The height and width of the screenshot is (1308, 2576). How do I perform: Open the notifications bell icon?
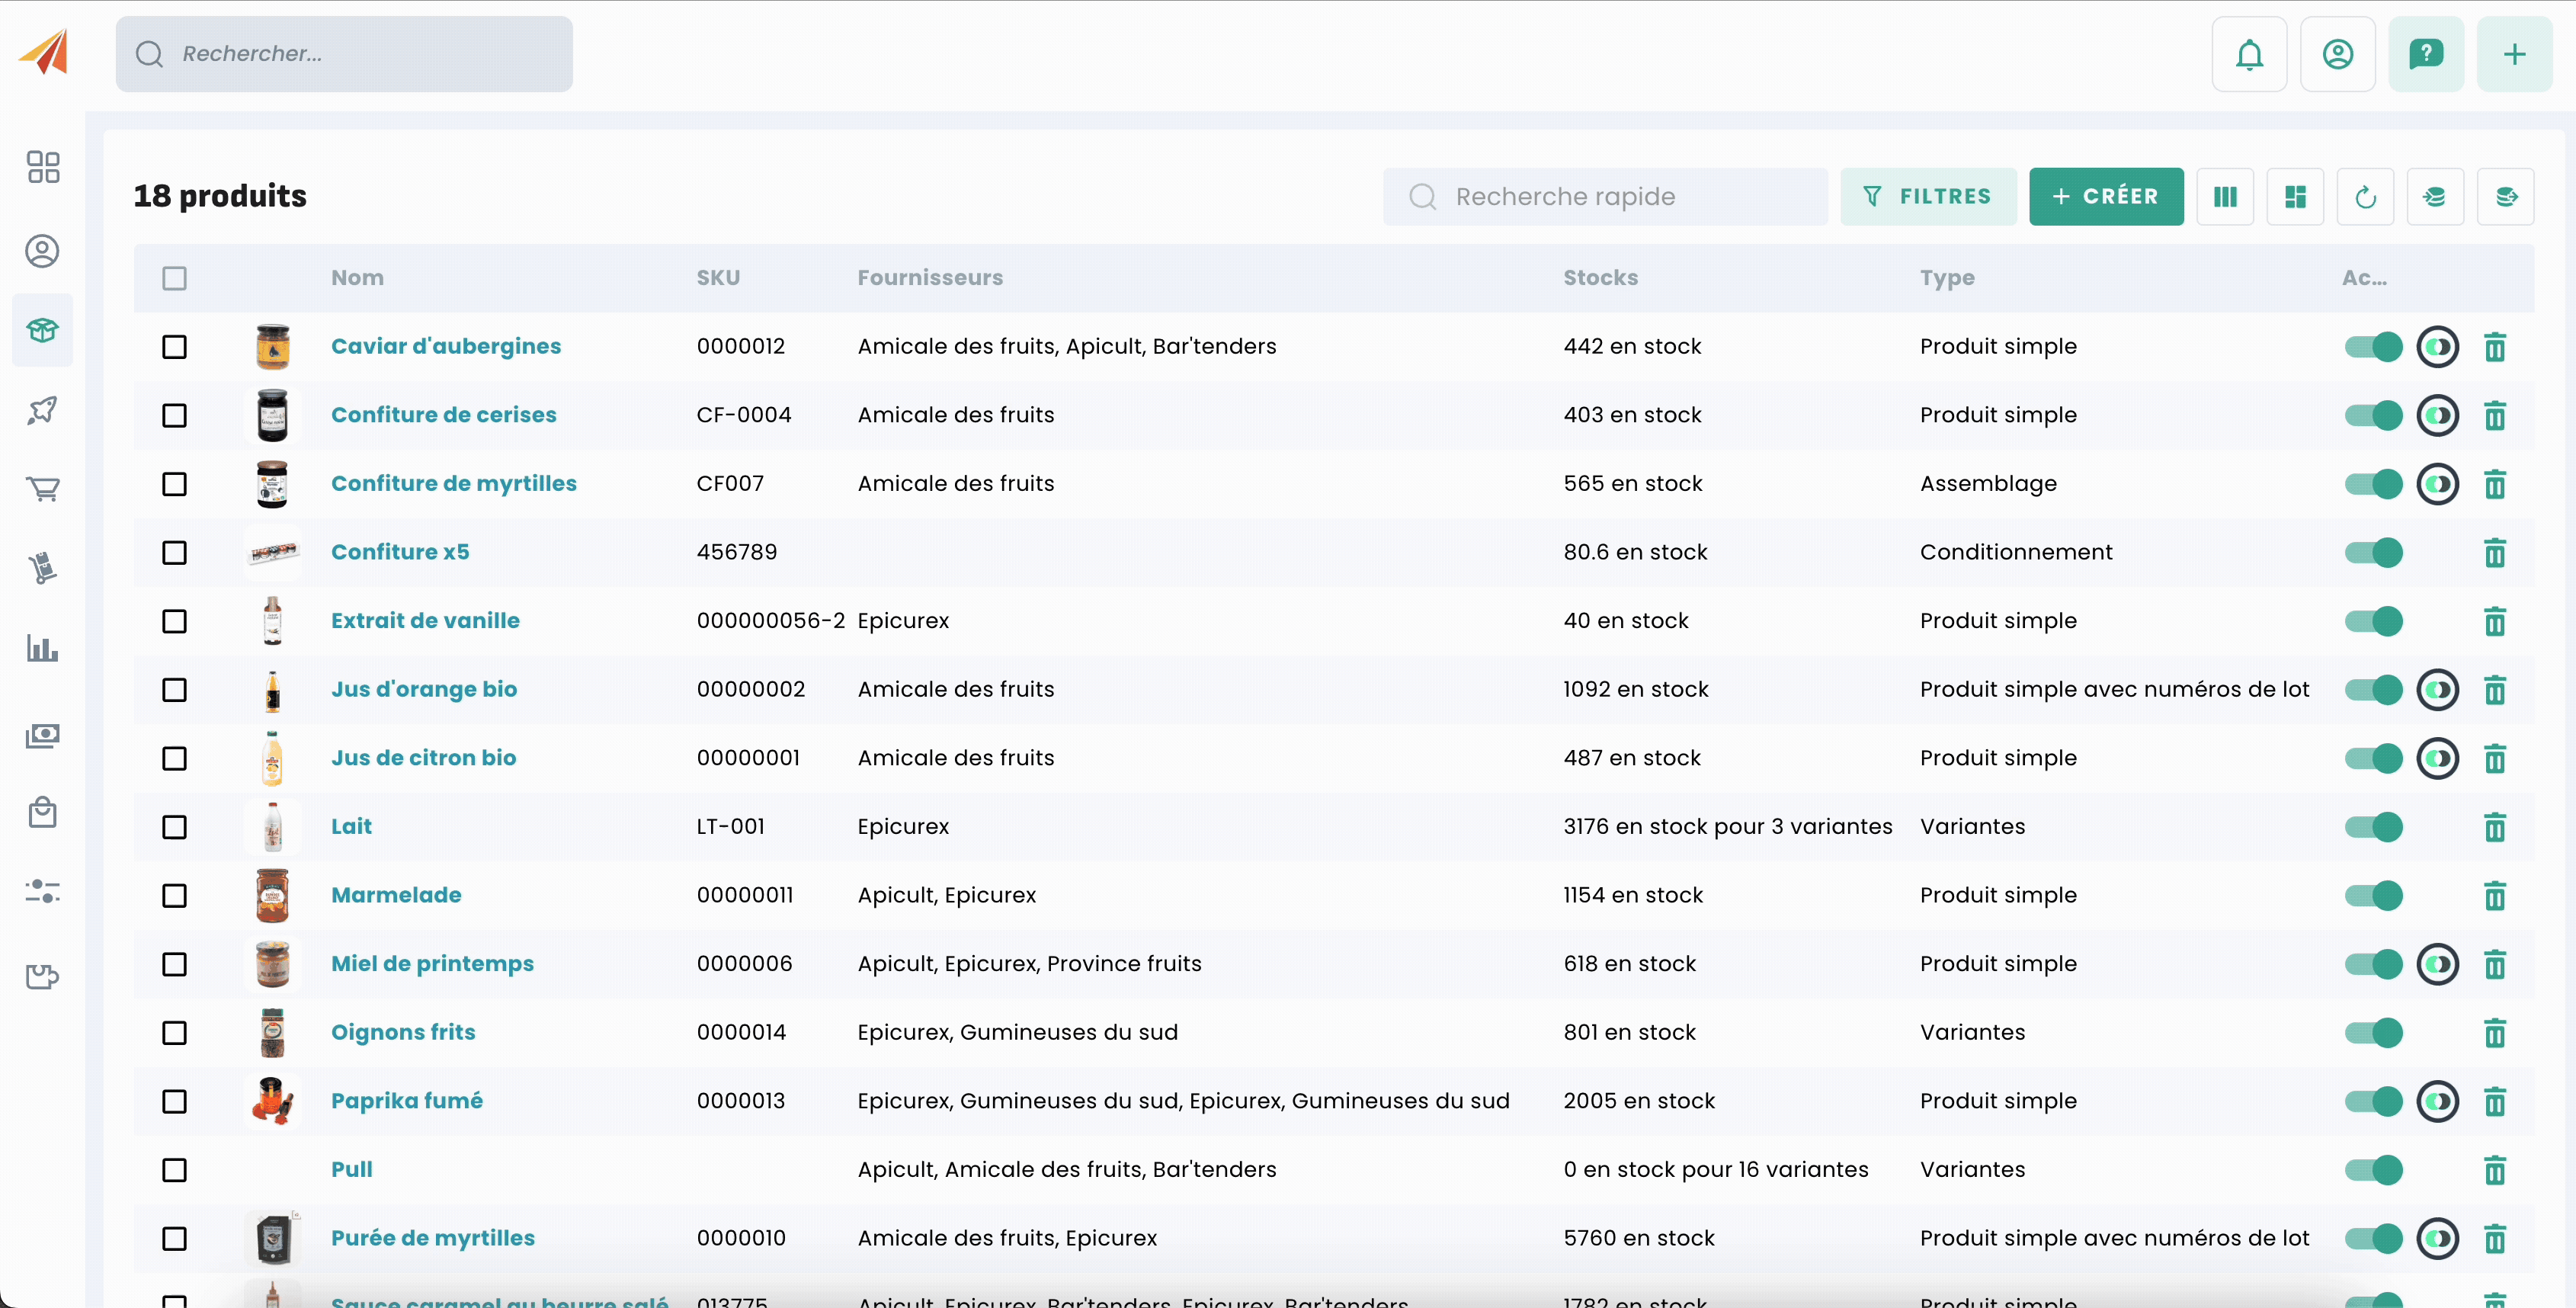click(x=2249, y=54)
